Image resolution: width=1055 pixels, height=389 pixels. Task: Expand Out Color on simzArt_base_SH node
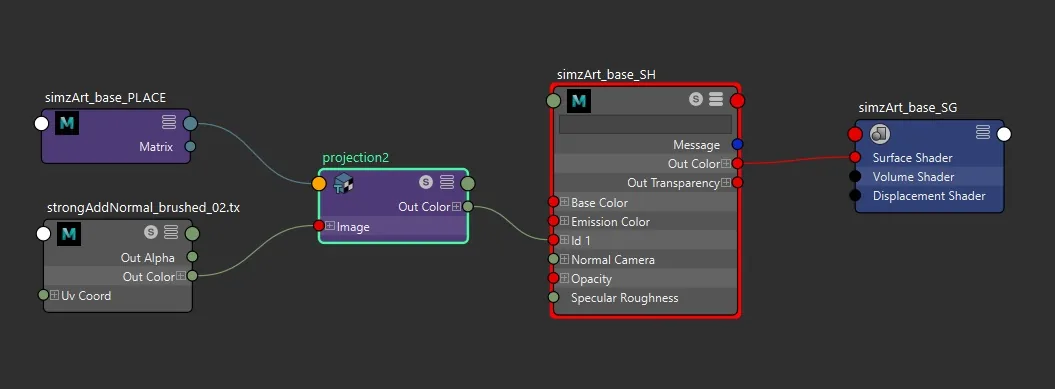click(x=726, y=164)
